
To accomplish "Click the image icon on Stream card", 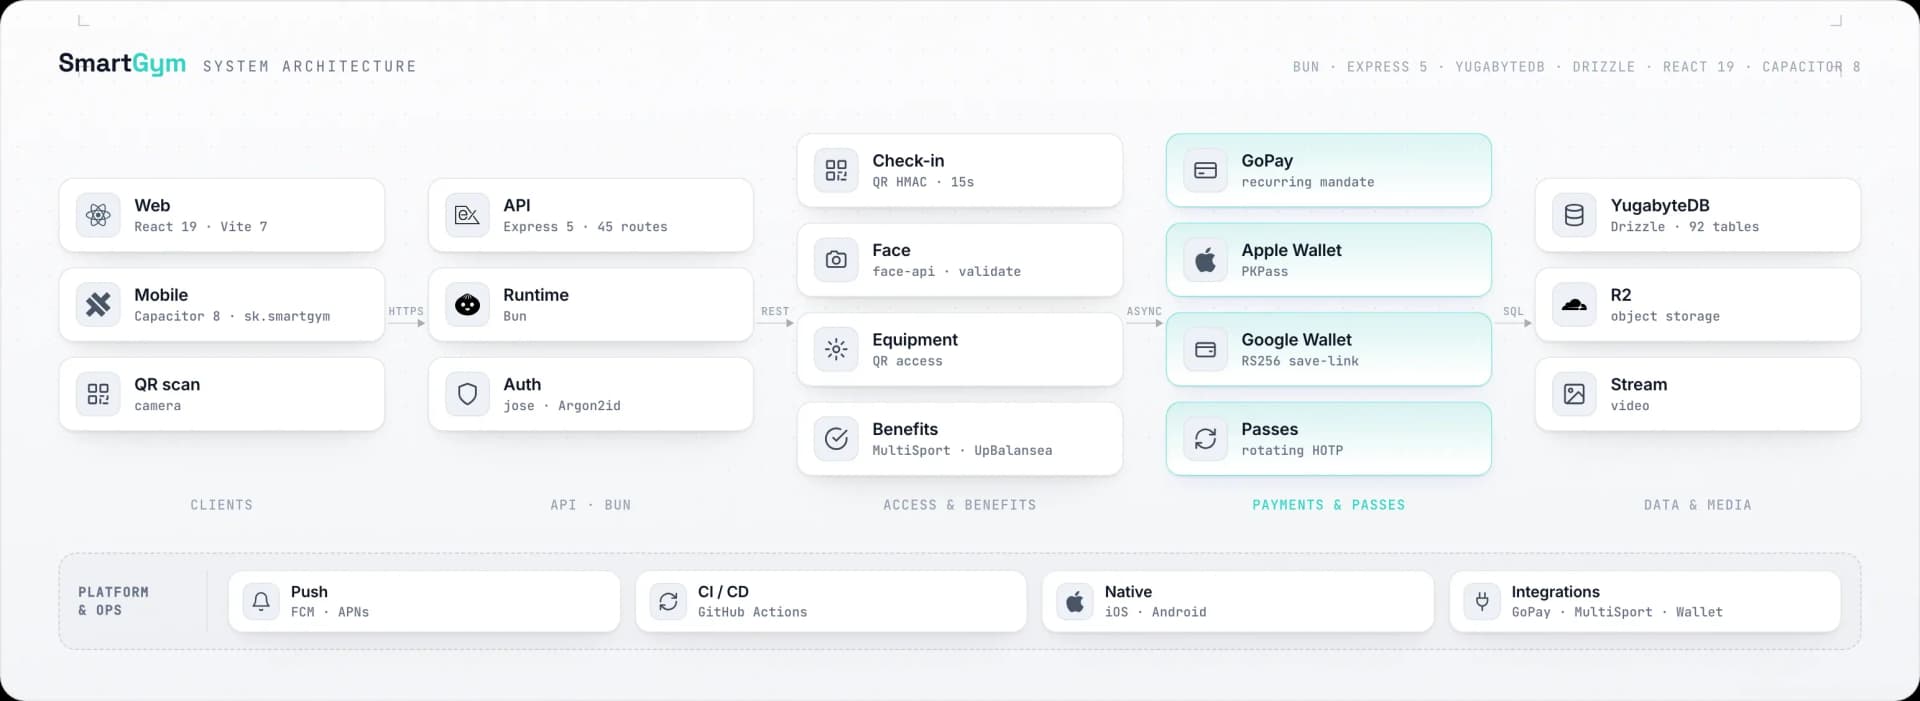I will (x=1574, y=394).
